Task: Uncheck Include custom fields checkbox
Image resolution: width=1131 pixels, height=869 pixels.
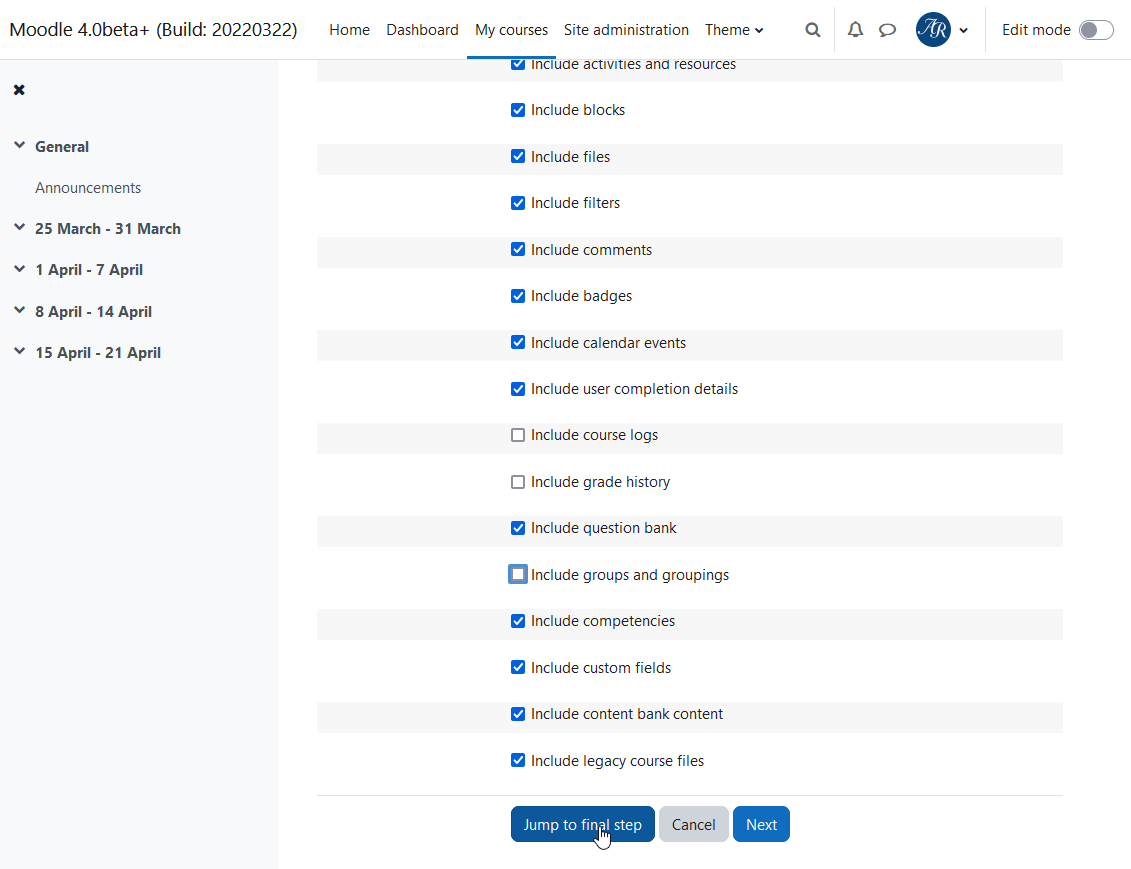Action: click(518, 668)
